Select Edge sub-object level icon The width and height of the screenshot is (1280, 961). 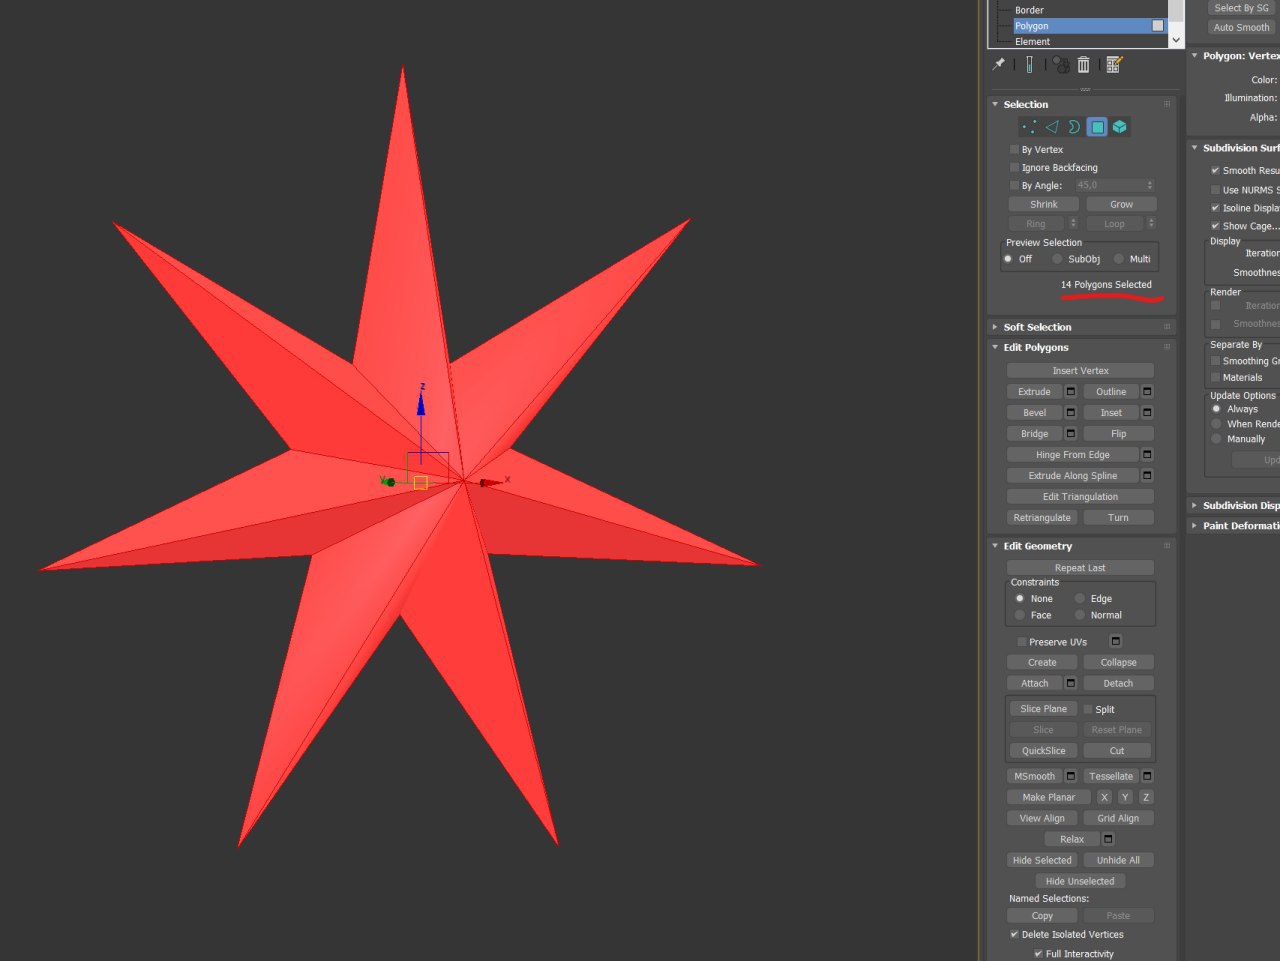(x=1052, y=127)
